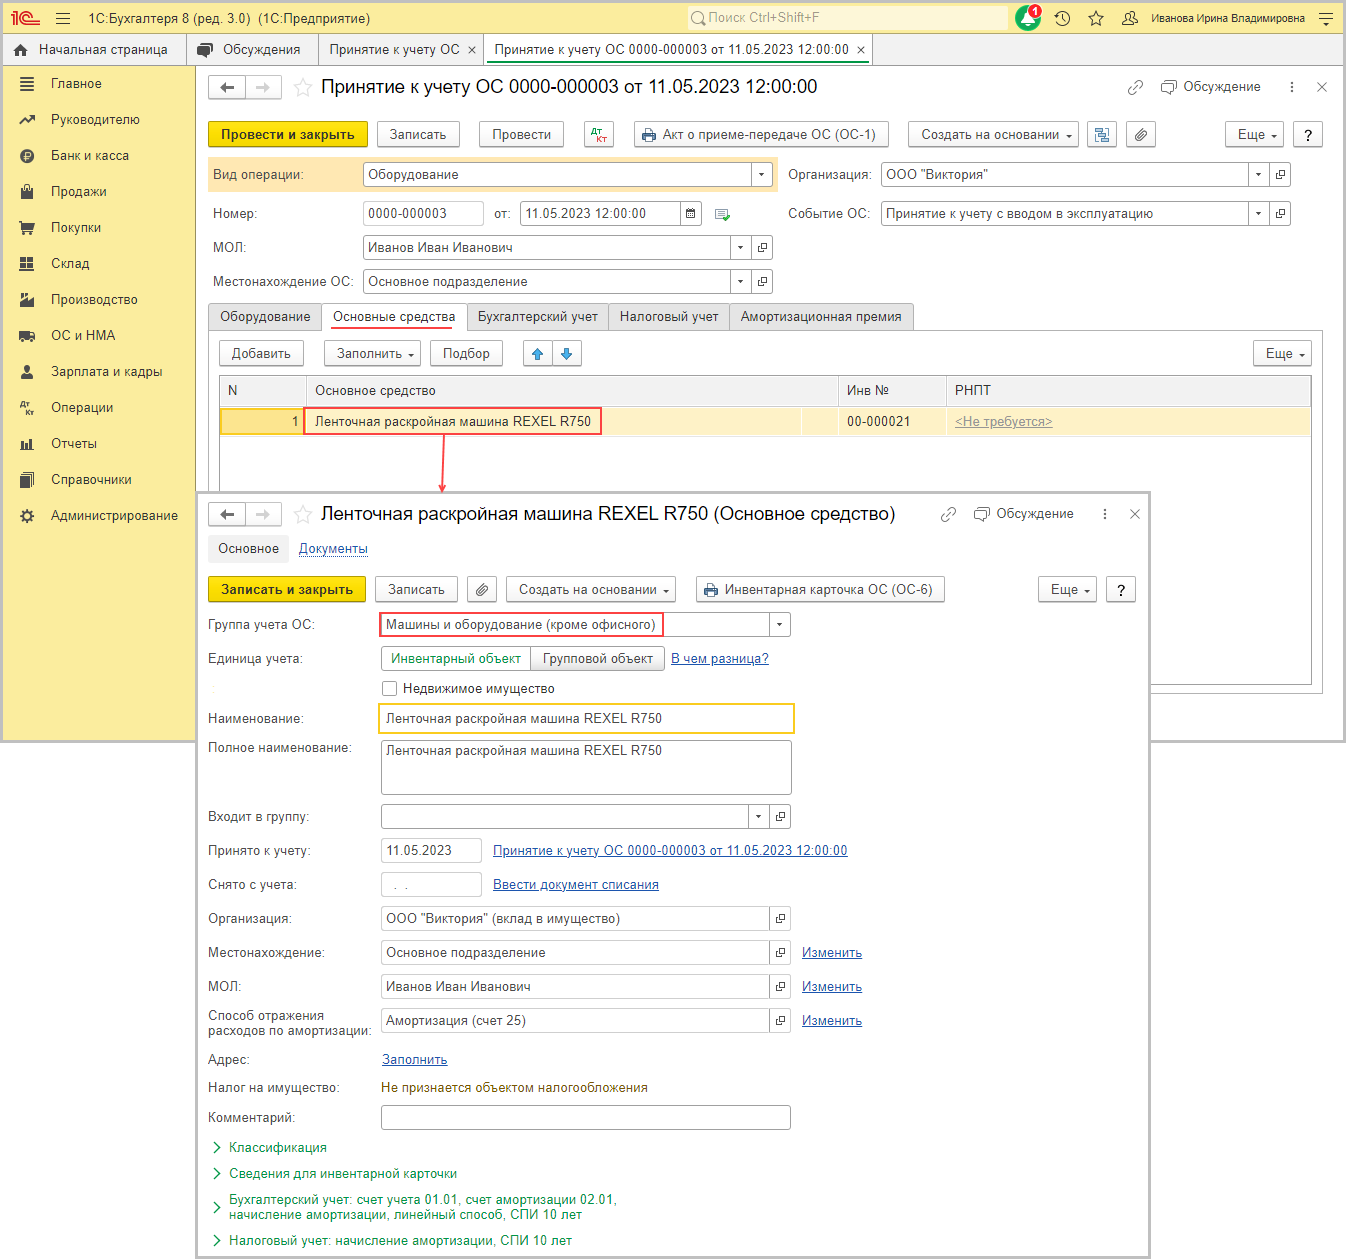
Task: Open the Руководителю sidebar section
Action: click(x=95, y=120)
